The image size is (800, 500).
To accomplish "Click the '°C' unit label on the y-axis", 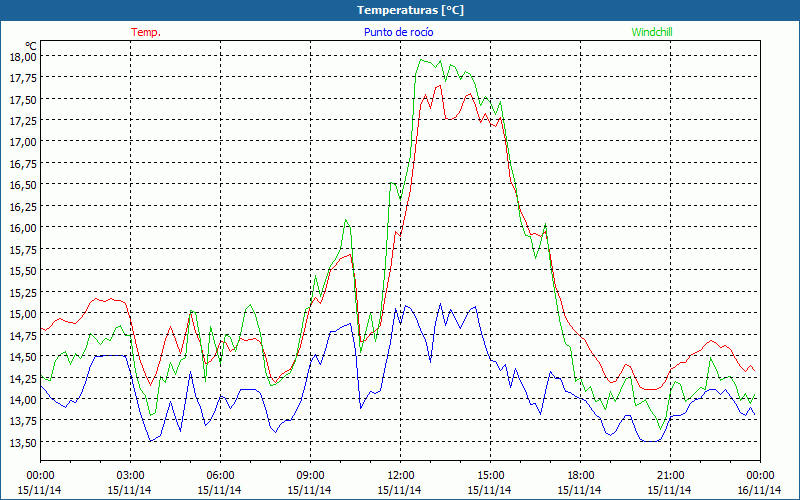I will (31, 46).
